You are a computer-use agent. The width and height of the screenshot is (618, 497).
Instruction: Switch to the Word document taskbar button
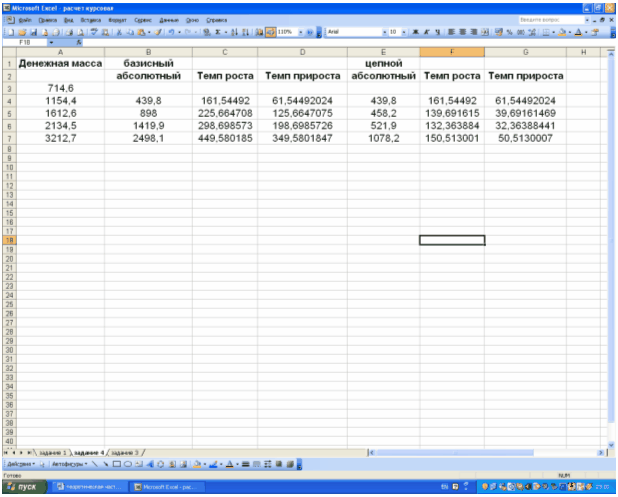pos(90,487)
